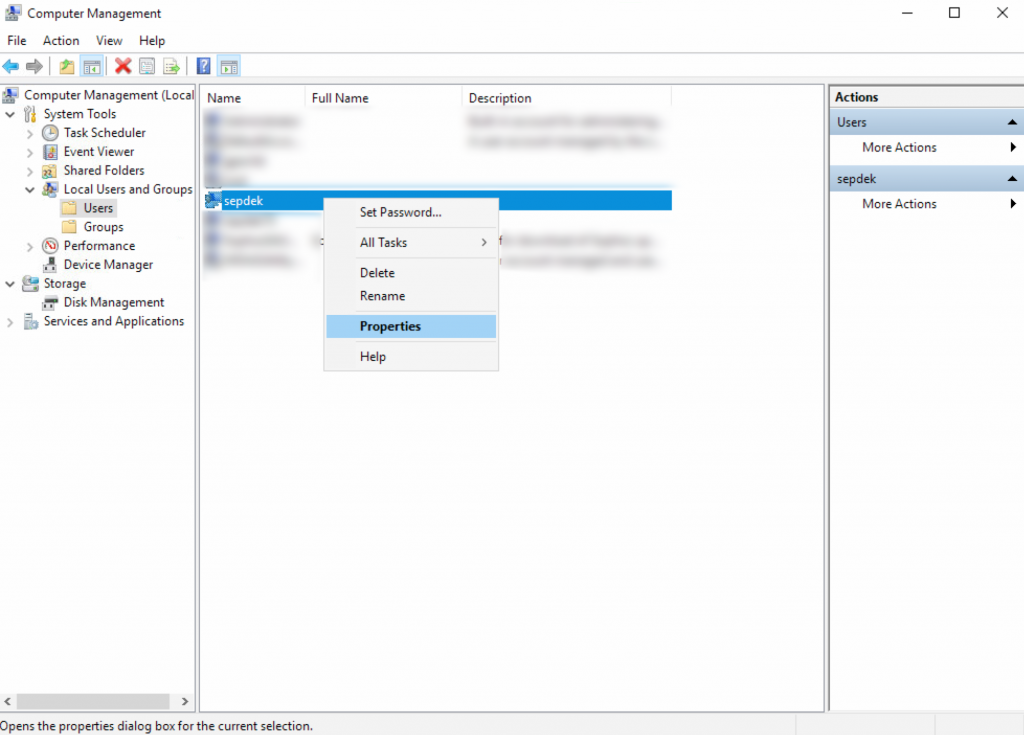Viewport: 1024px width, 735px height.
Task: Click the Services and Applications icon
Action: point(30,321)
